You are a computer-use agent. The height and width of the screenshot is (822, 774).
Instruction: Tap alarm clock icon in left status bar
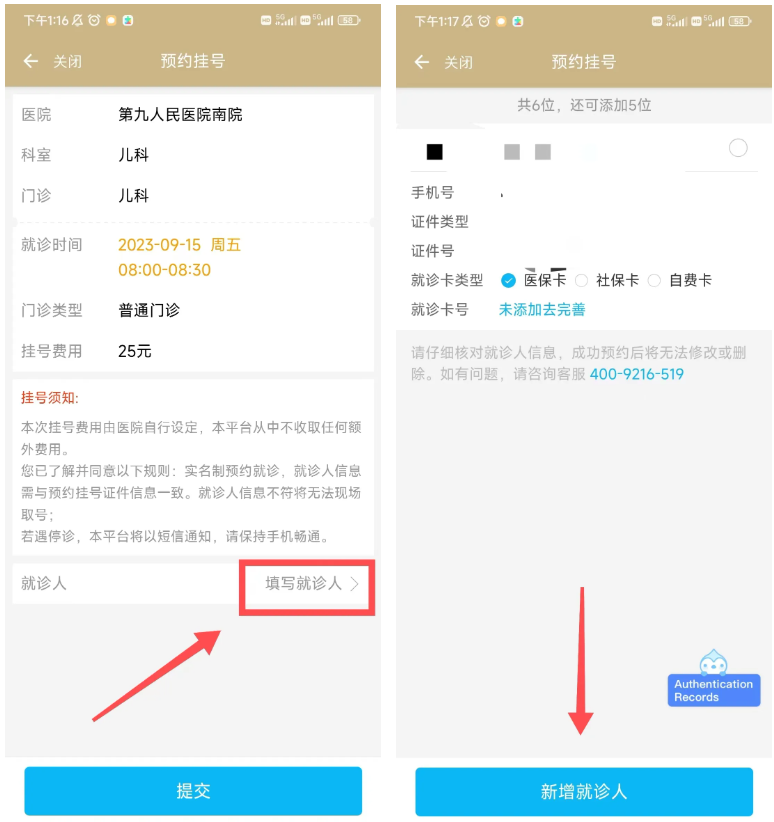[x=94, y=20]
